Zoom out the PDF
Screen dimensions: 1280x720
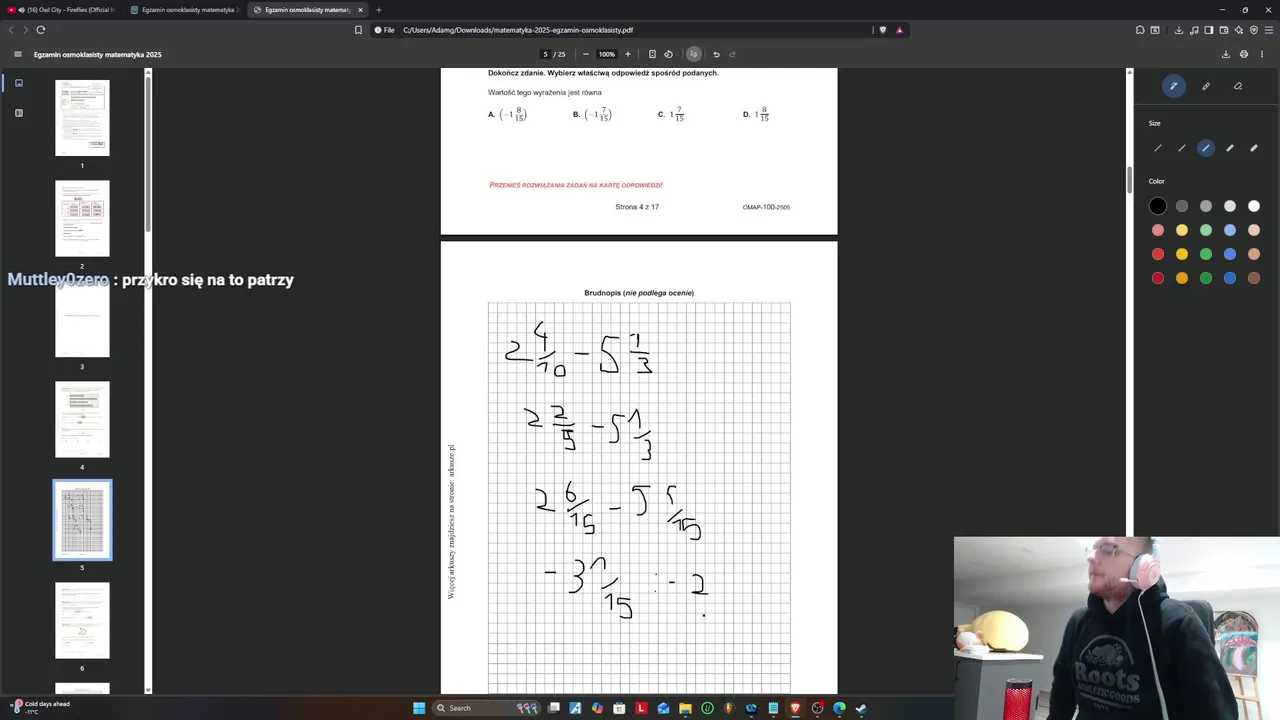click(x=586, y=54)
